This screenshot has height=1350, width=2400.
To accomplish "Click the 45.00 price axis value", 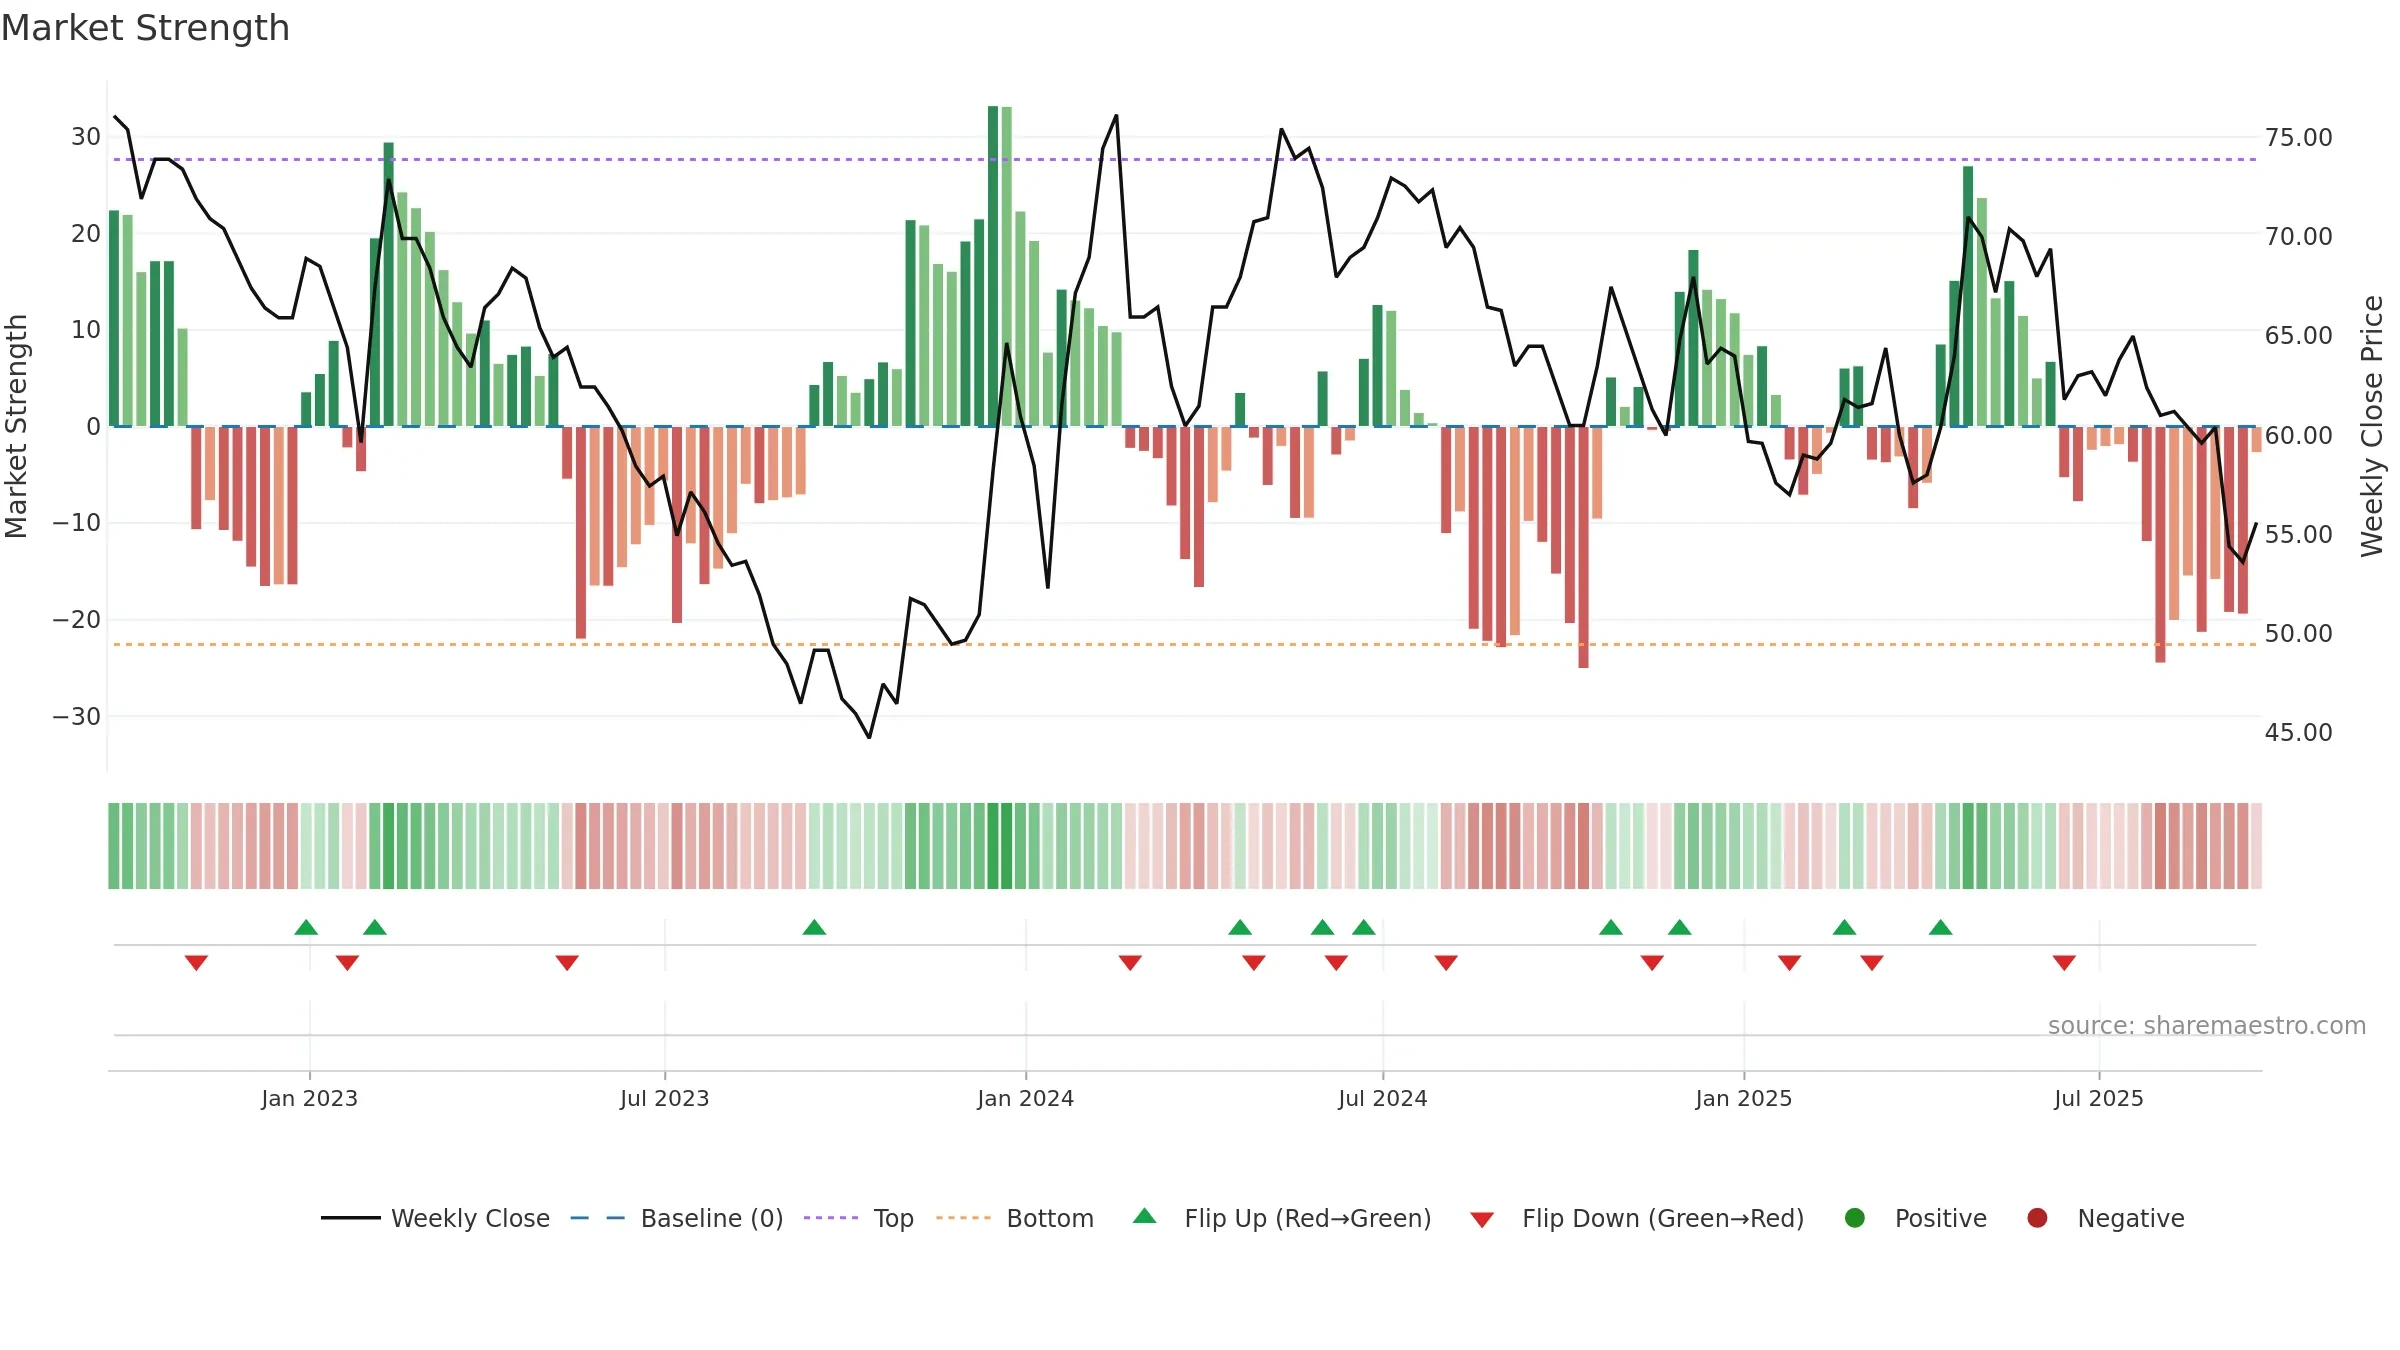I will 2298,733.
